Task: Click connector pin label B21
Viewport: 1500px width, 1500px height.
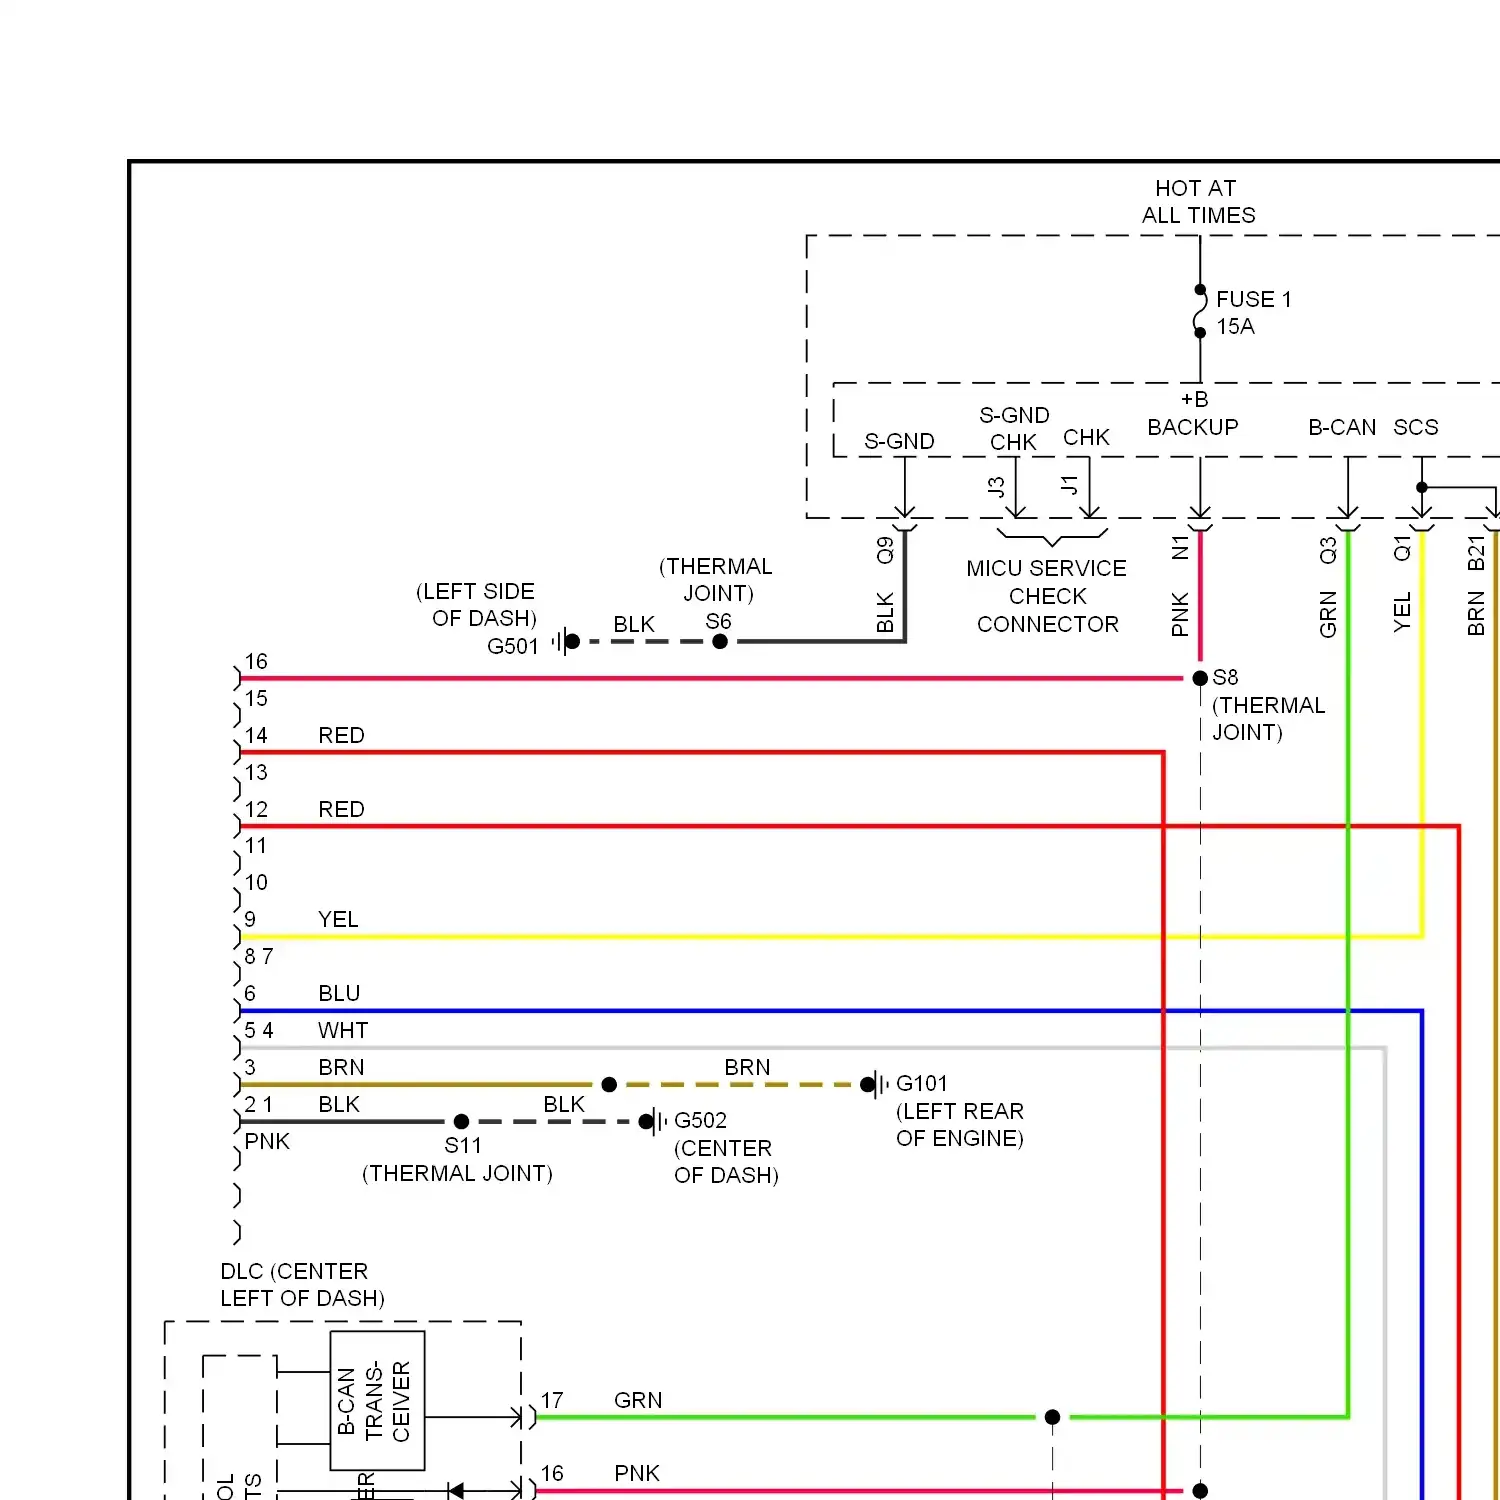Action: click(x=1476, y=553)
